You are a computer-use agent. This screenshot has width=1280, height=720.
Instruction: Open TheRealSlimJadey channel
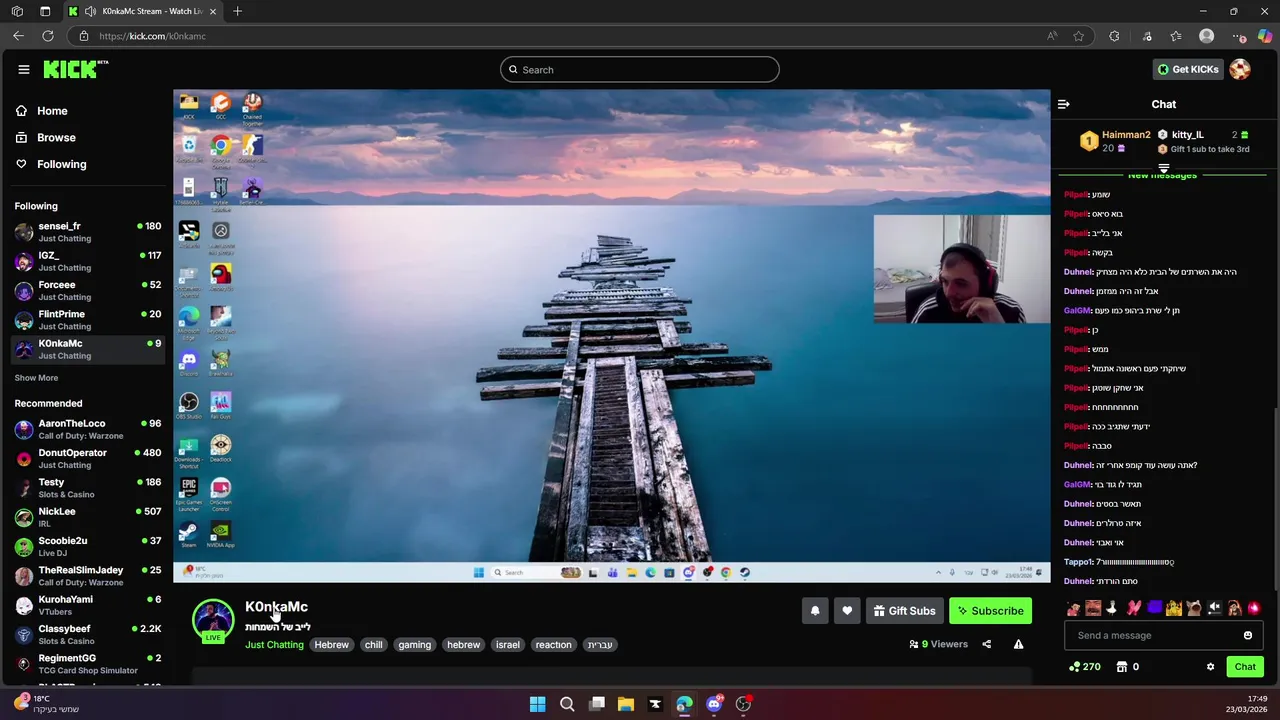point(88,576)
